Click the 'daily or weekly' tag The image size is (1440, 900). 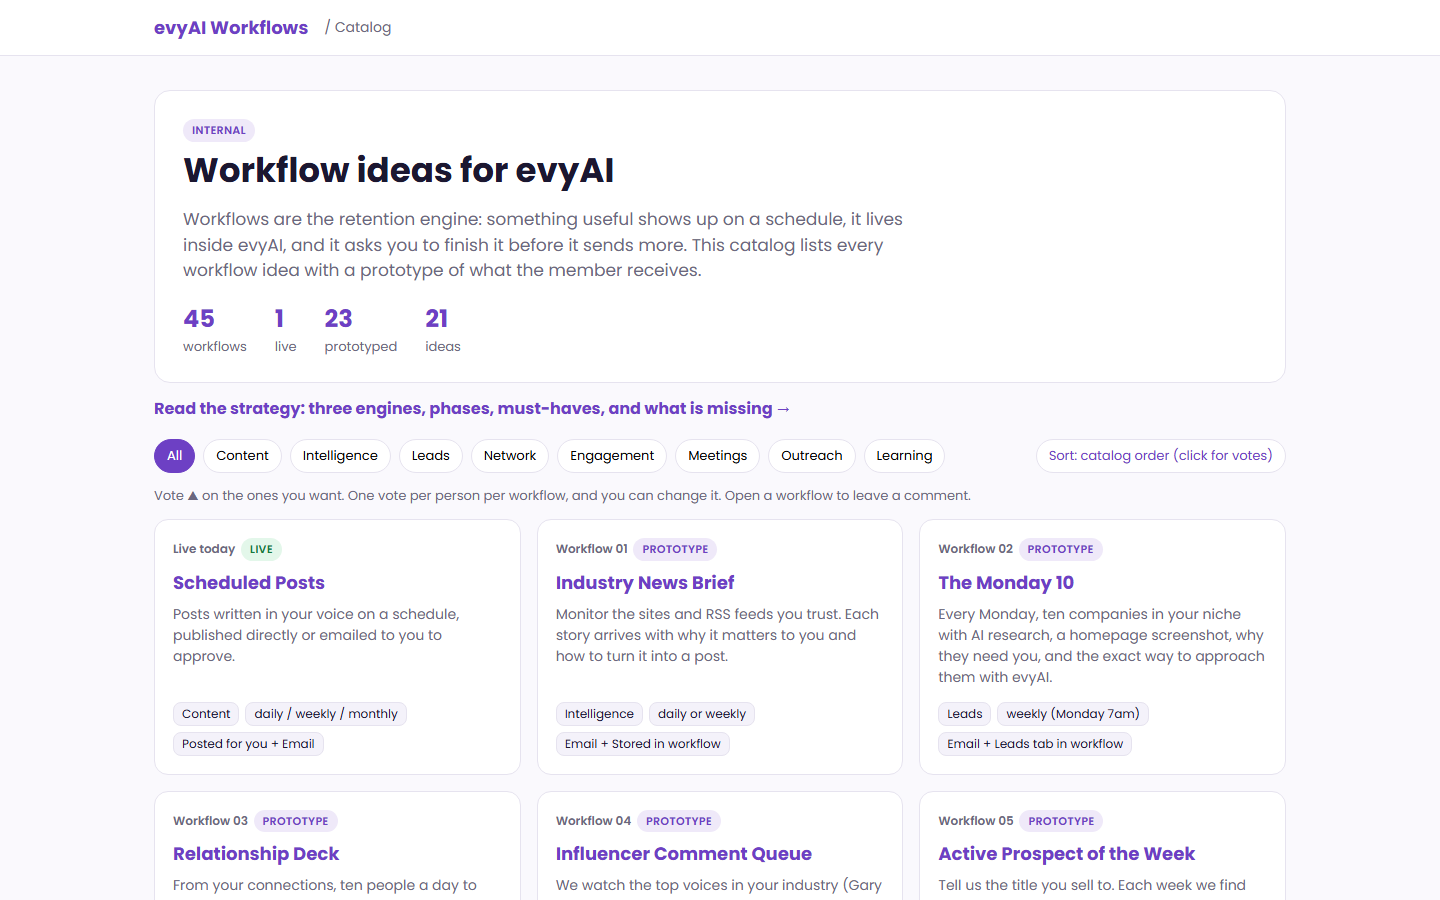click(702, 714)
